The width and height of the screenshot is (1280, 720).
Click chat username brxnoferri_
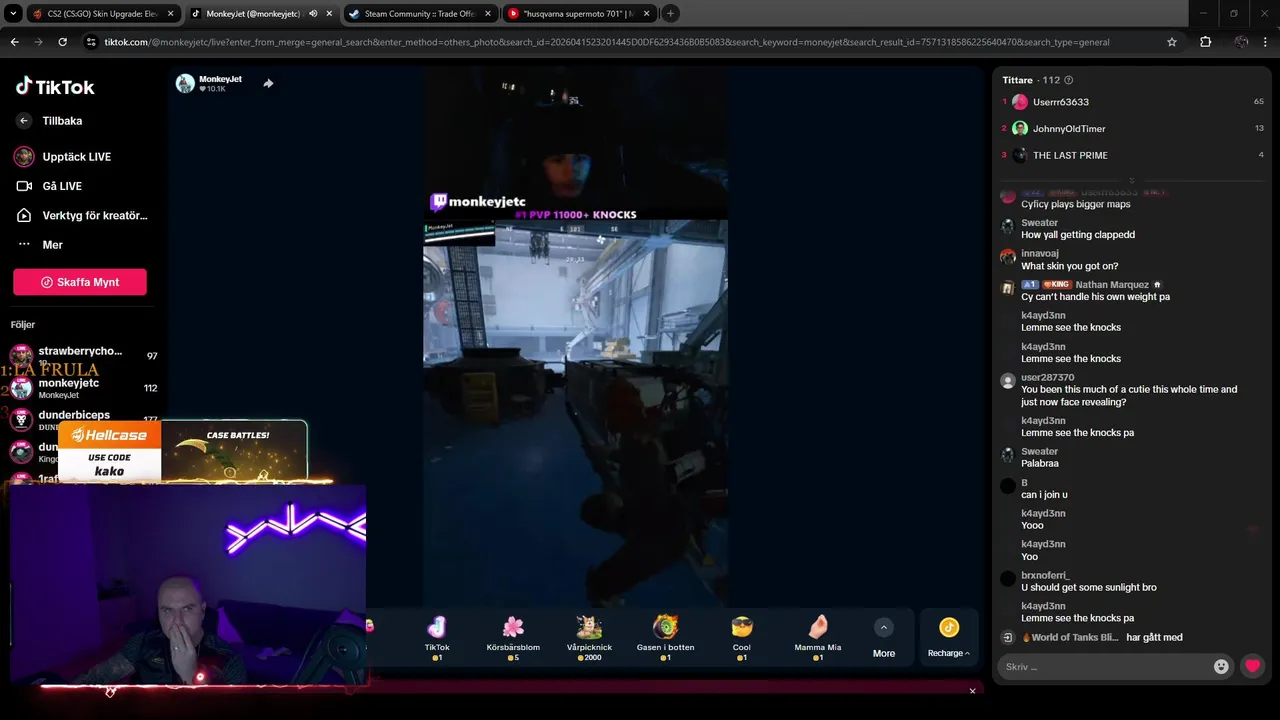coord(1045,576)
